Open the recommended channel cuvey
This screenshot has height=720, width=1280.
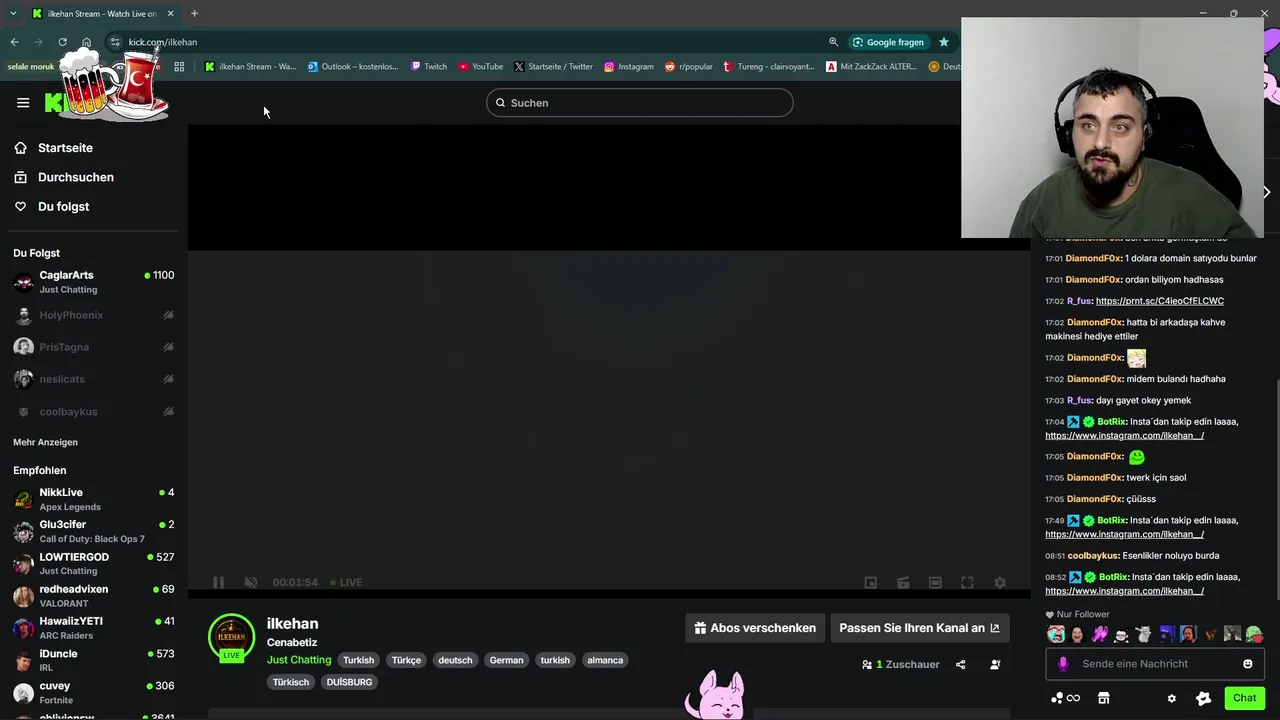[94, 692]
